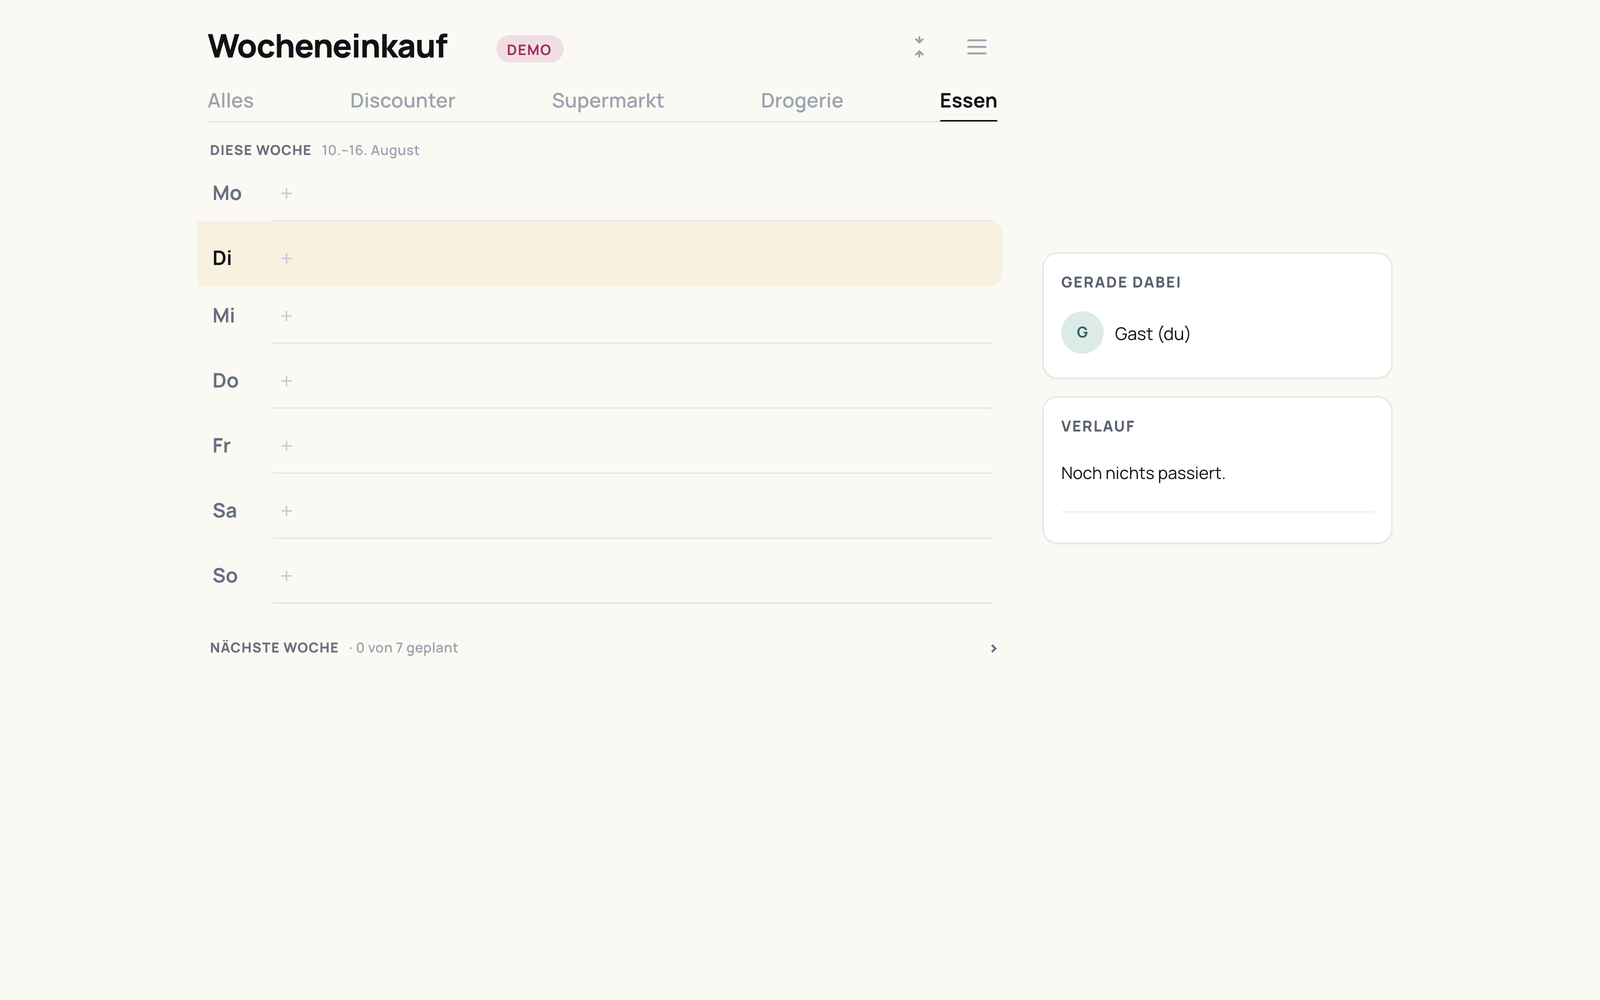Select the Mo day label

pyautogui.click(x=227, y=193)
